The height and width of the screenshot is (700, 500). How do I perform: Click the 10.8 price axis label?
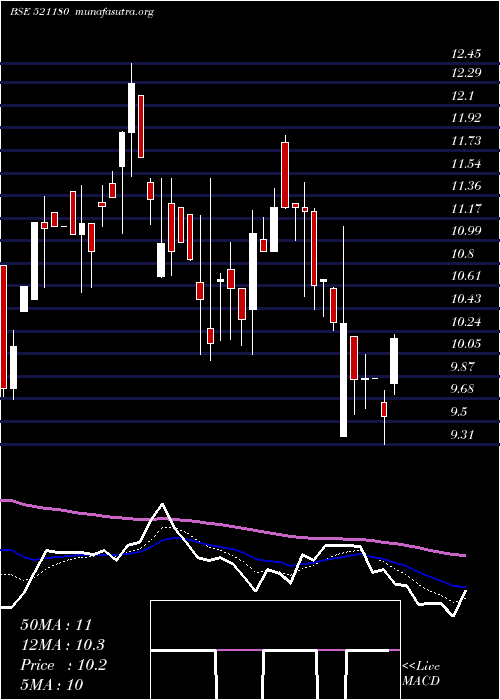point(463,254)
